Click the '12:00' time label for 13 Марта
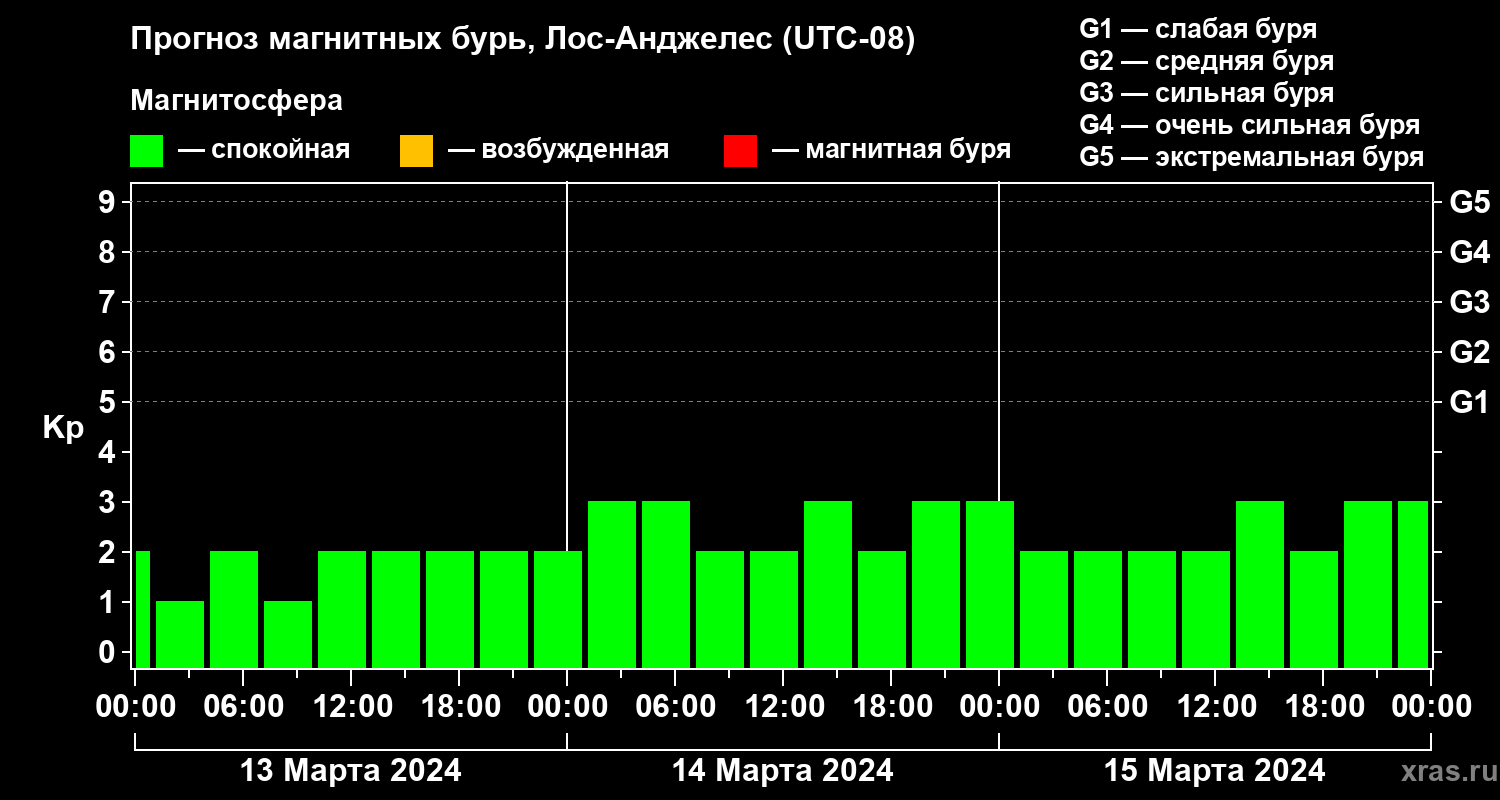Viewport: 1500px width, 800px height. [351, 706]
